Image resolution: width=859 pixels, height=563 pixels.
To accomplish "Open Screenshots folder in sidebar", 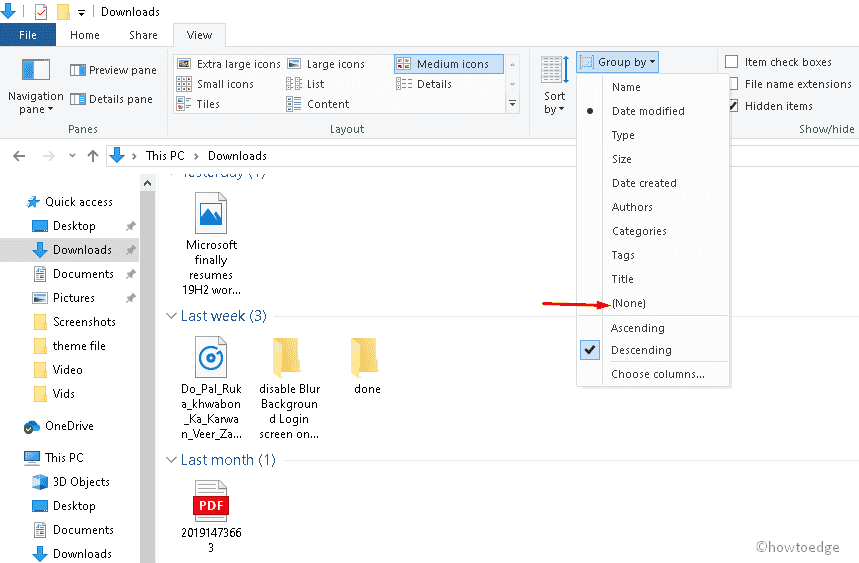I will pyautogui.click(x=84, y=322).
